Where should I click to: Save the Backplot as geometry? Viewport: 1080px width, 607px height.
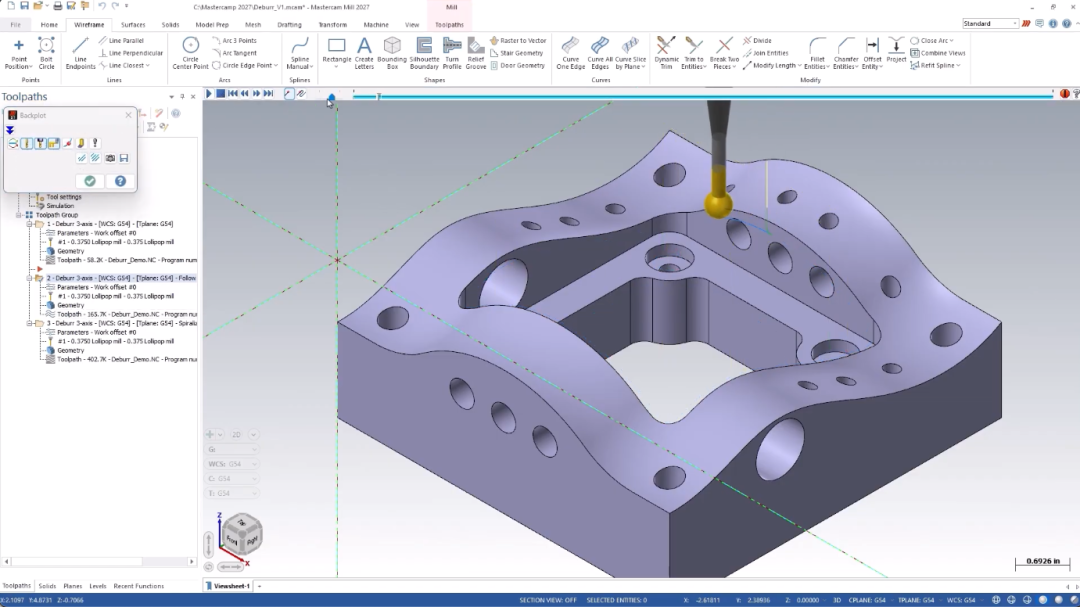[x=124, y=158]
